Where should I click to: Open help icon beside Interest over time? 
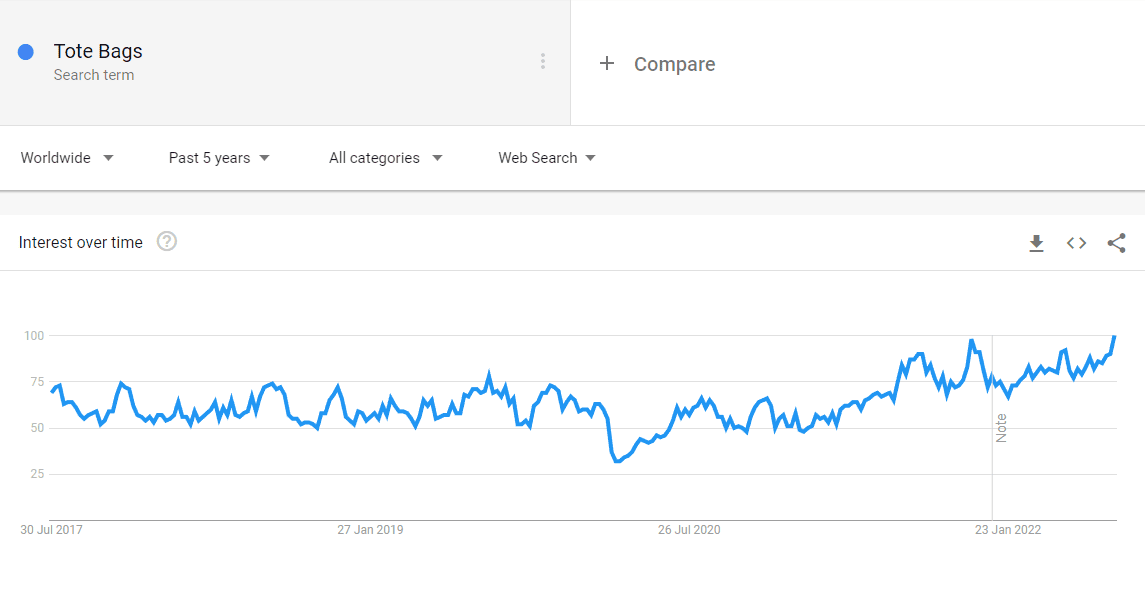tap(166, 242)
